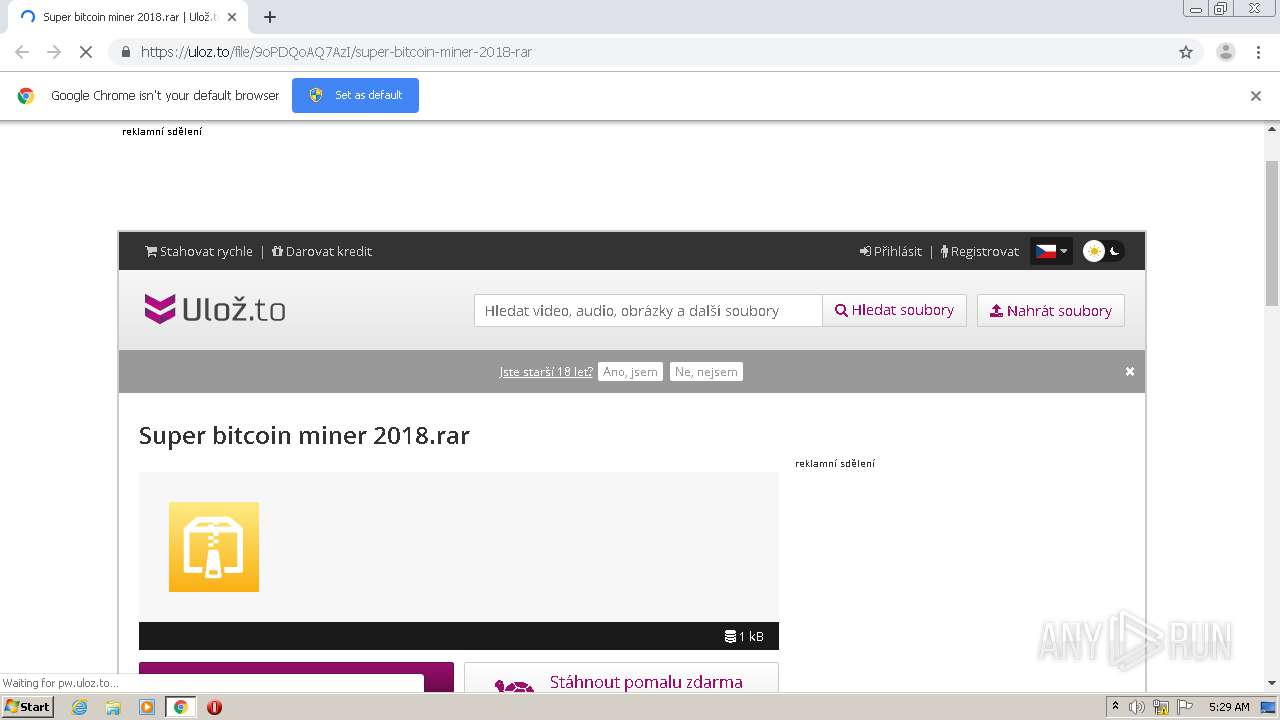Image resolution: width=1280 pixels, height=720 pixels.
Task: Click the Super bitcoin miner 2018.rar heading
Action: tap(304, 436)
